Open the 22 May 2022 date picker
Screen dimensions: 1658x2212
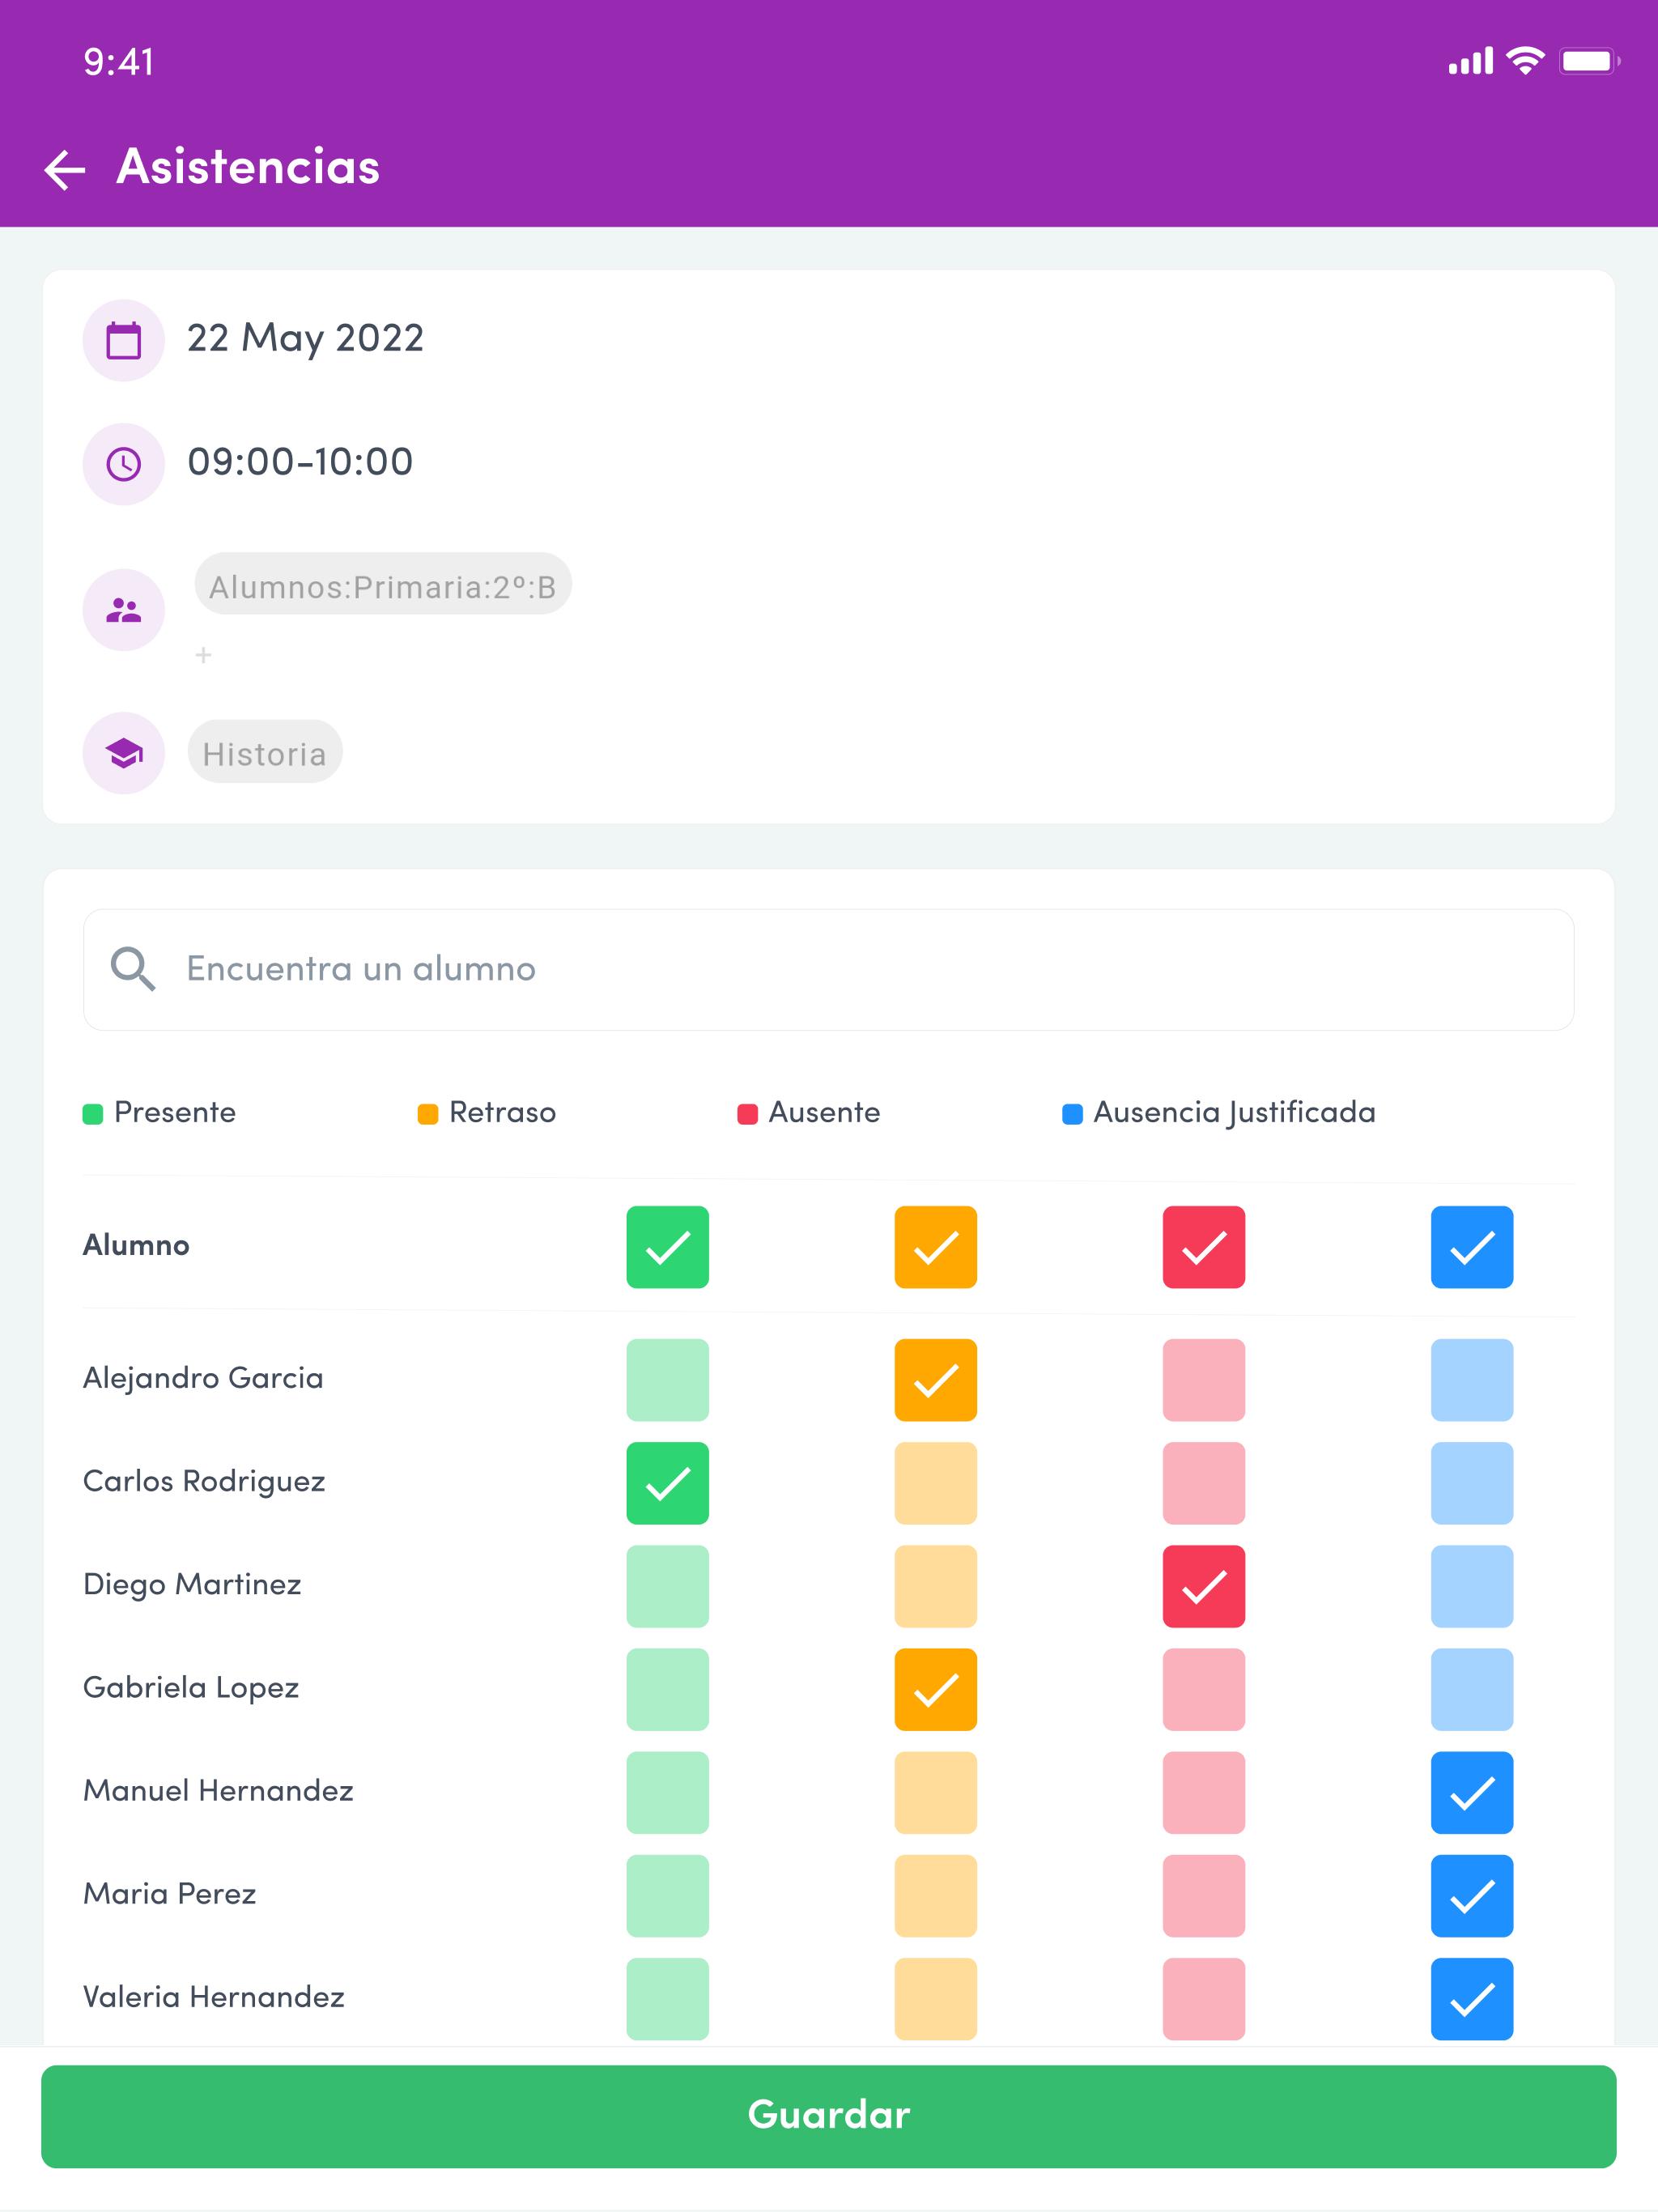(x=305, y=338)
